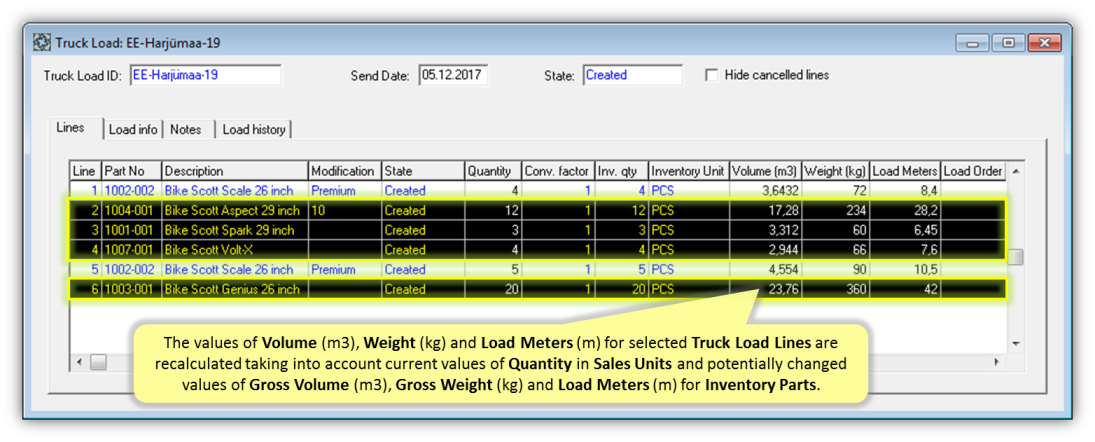Image resolution: width=1095 pixels, height=442 pixels.
Task: Click the Quantity column header
Action: coord(493,171)
